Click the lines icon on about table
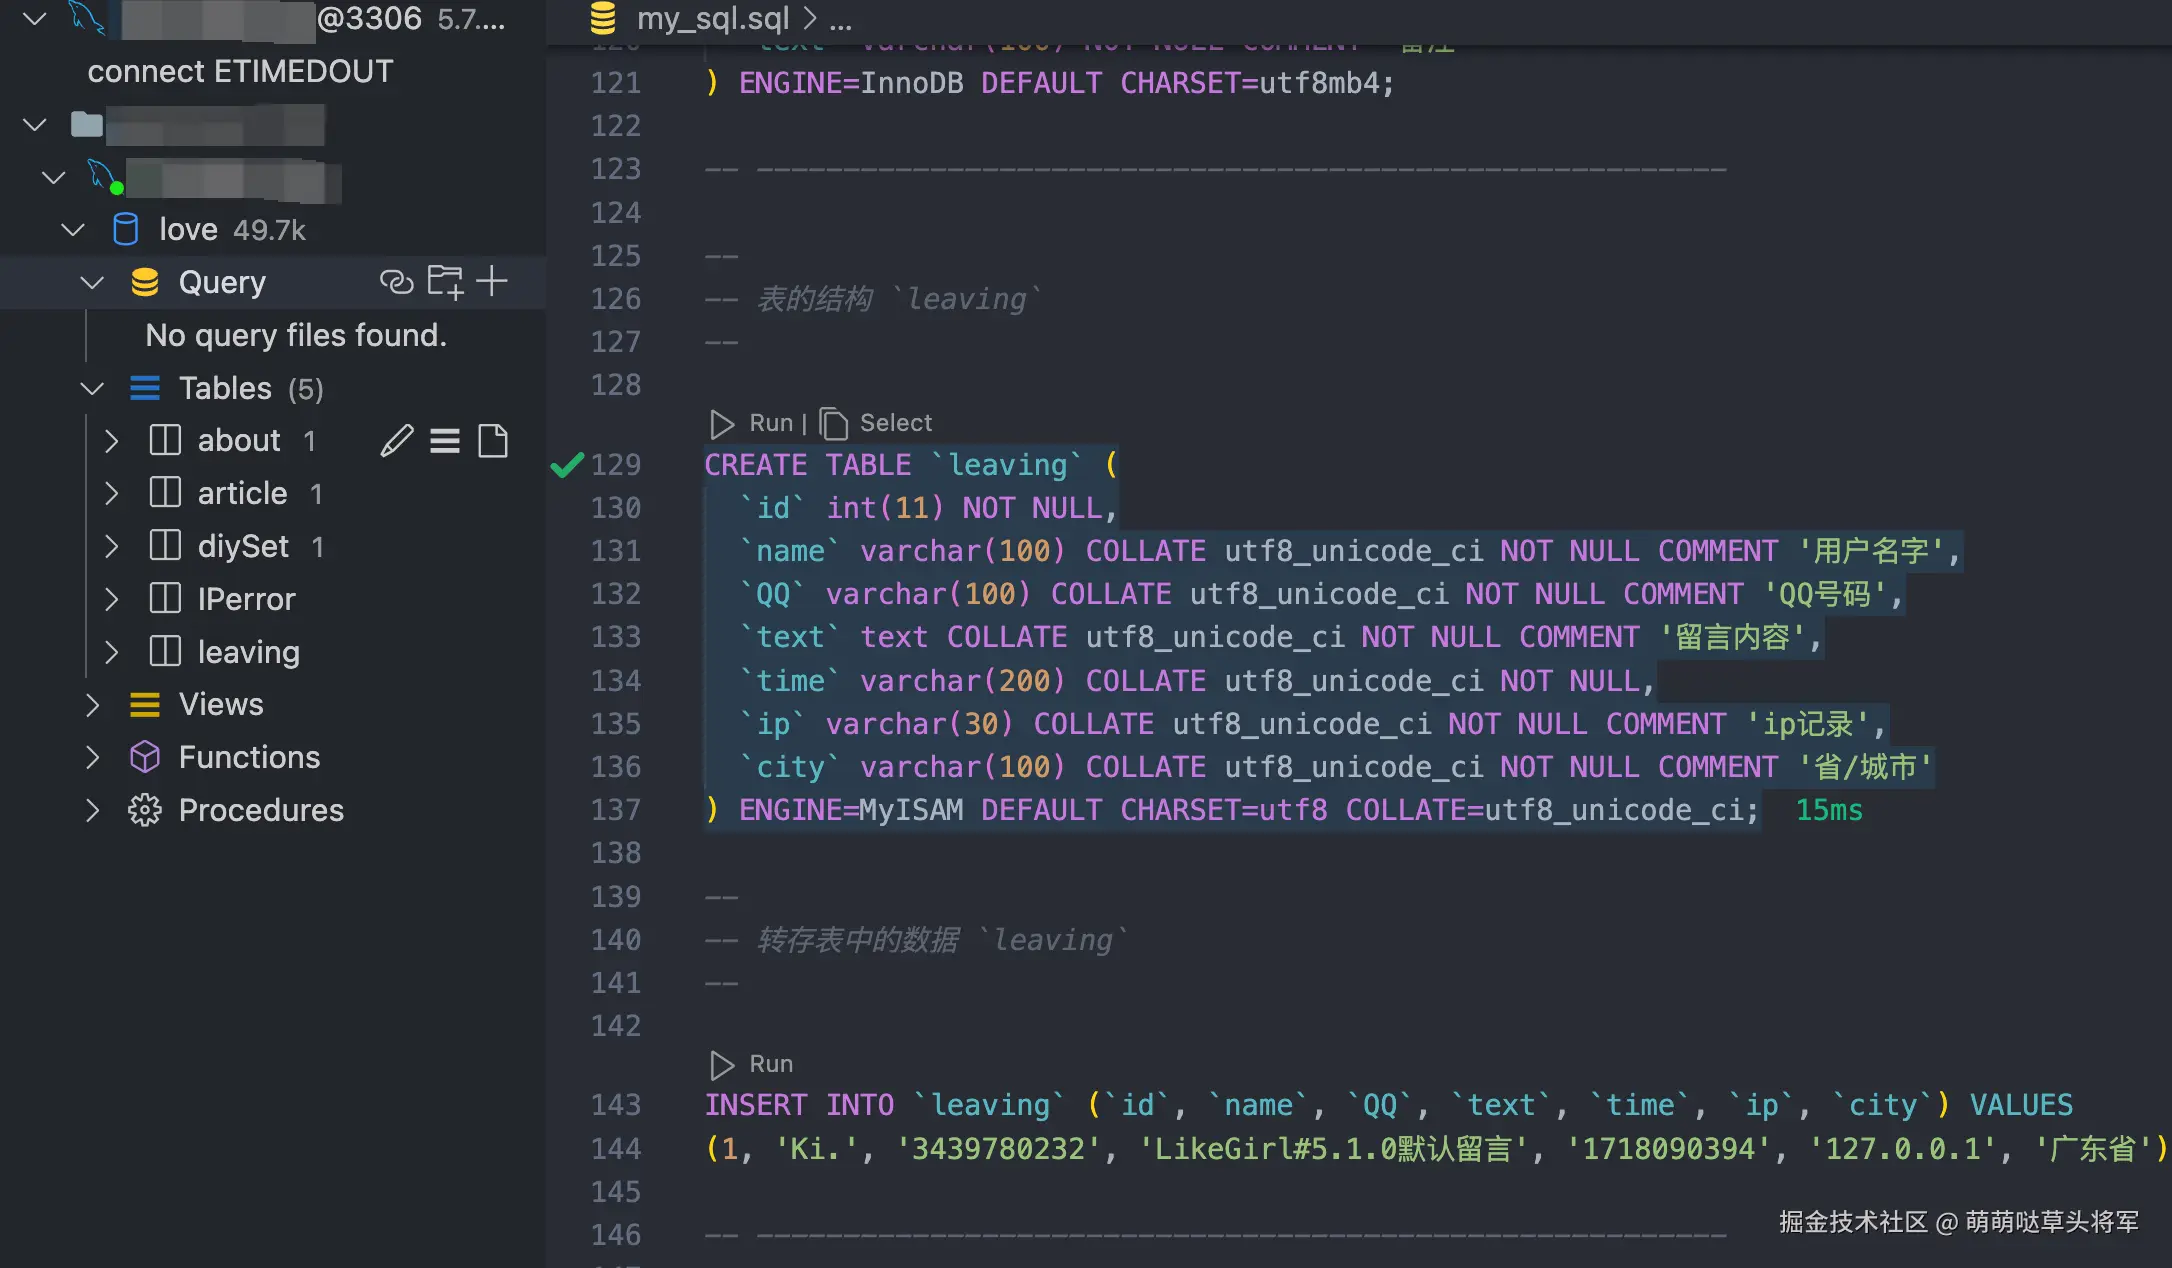Viewport: 2172px width, 1268px height. coord(445,440)
